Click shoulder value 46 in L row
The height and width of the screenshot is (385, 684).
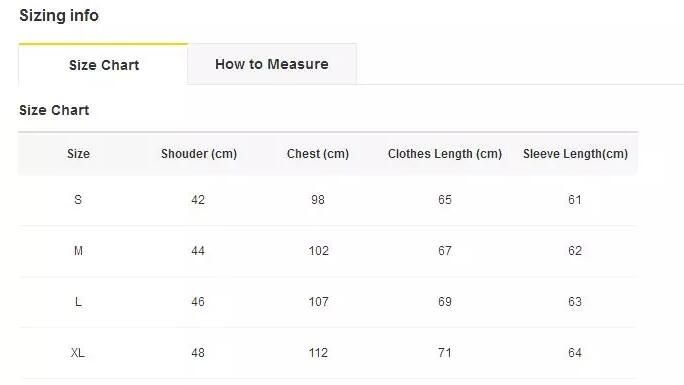[198, 302]
